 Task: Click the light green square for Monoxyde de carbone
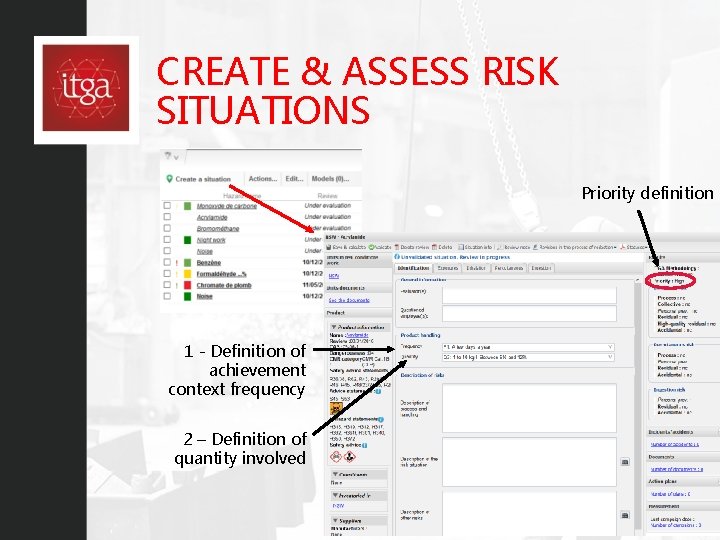pyautogui.click(x=187, y=206)
